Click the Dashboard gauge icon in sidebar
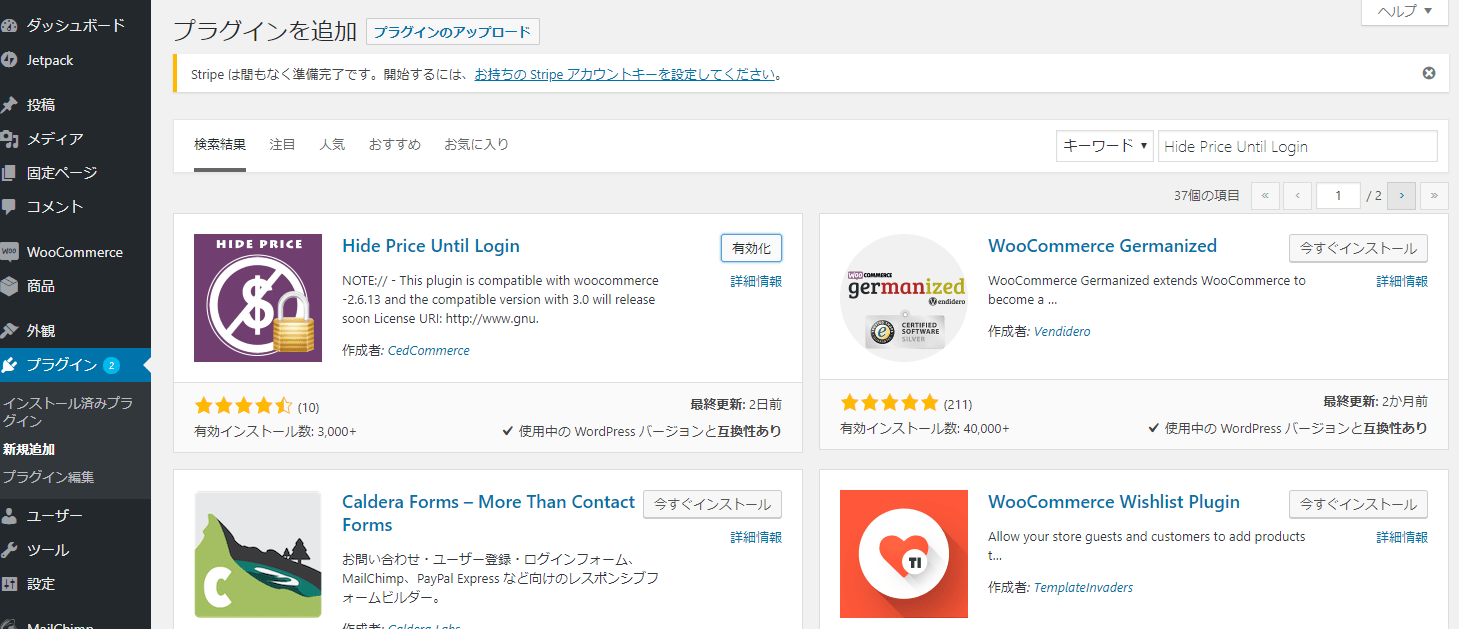The image size is (1459, 629). [9, 26]
